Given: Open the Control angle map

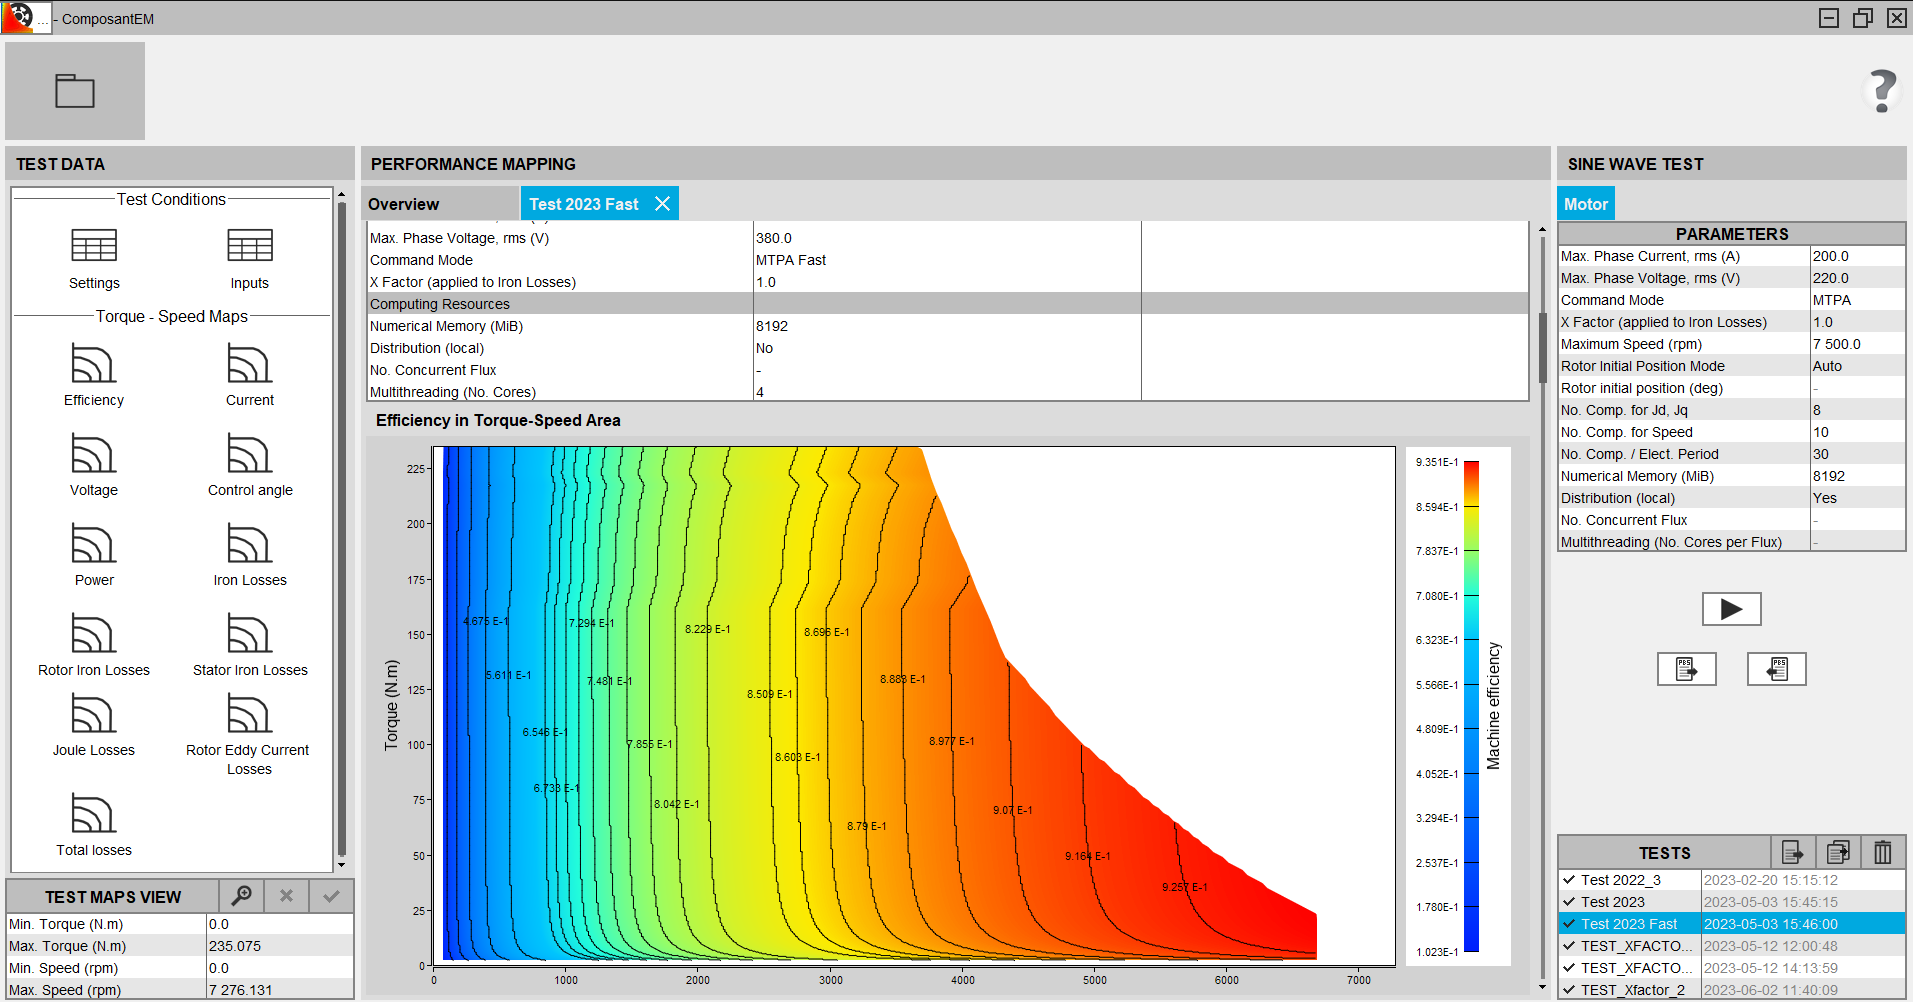Looking at the screenshot, I should 249,456.
